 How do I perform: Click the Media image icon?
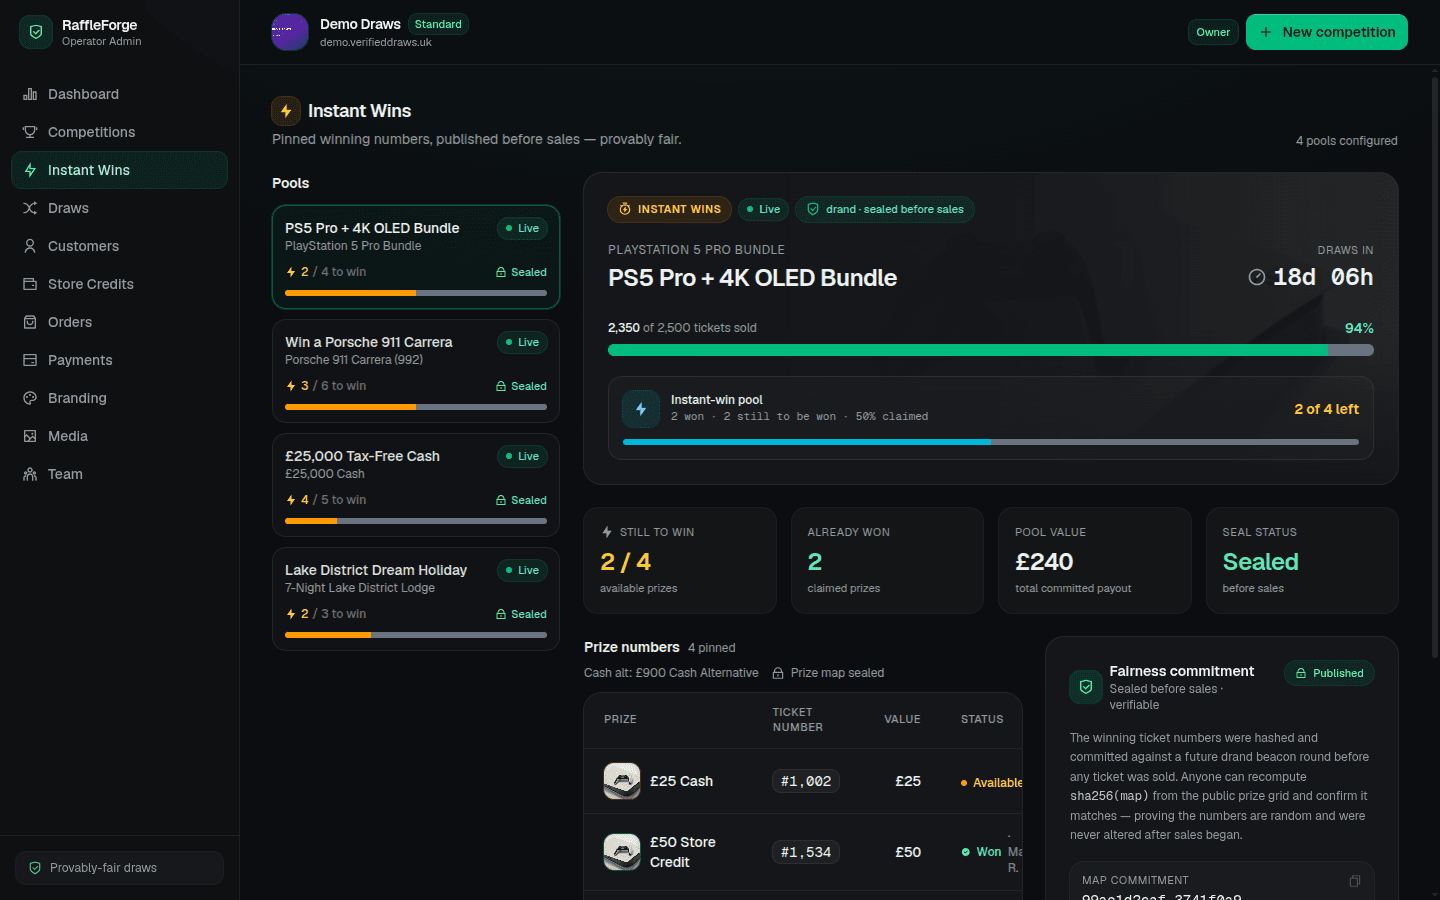30,436
